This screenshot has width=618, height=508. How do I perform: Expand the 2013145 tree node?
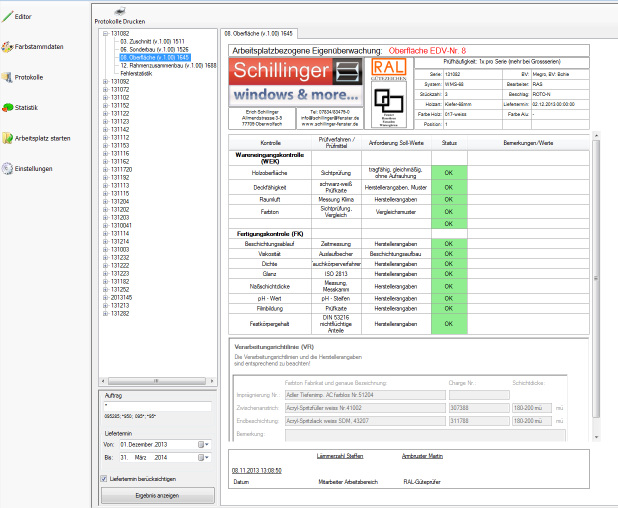105,297
